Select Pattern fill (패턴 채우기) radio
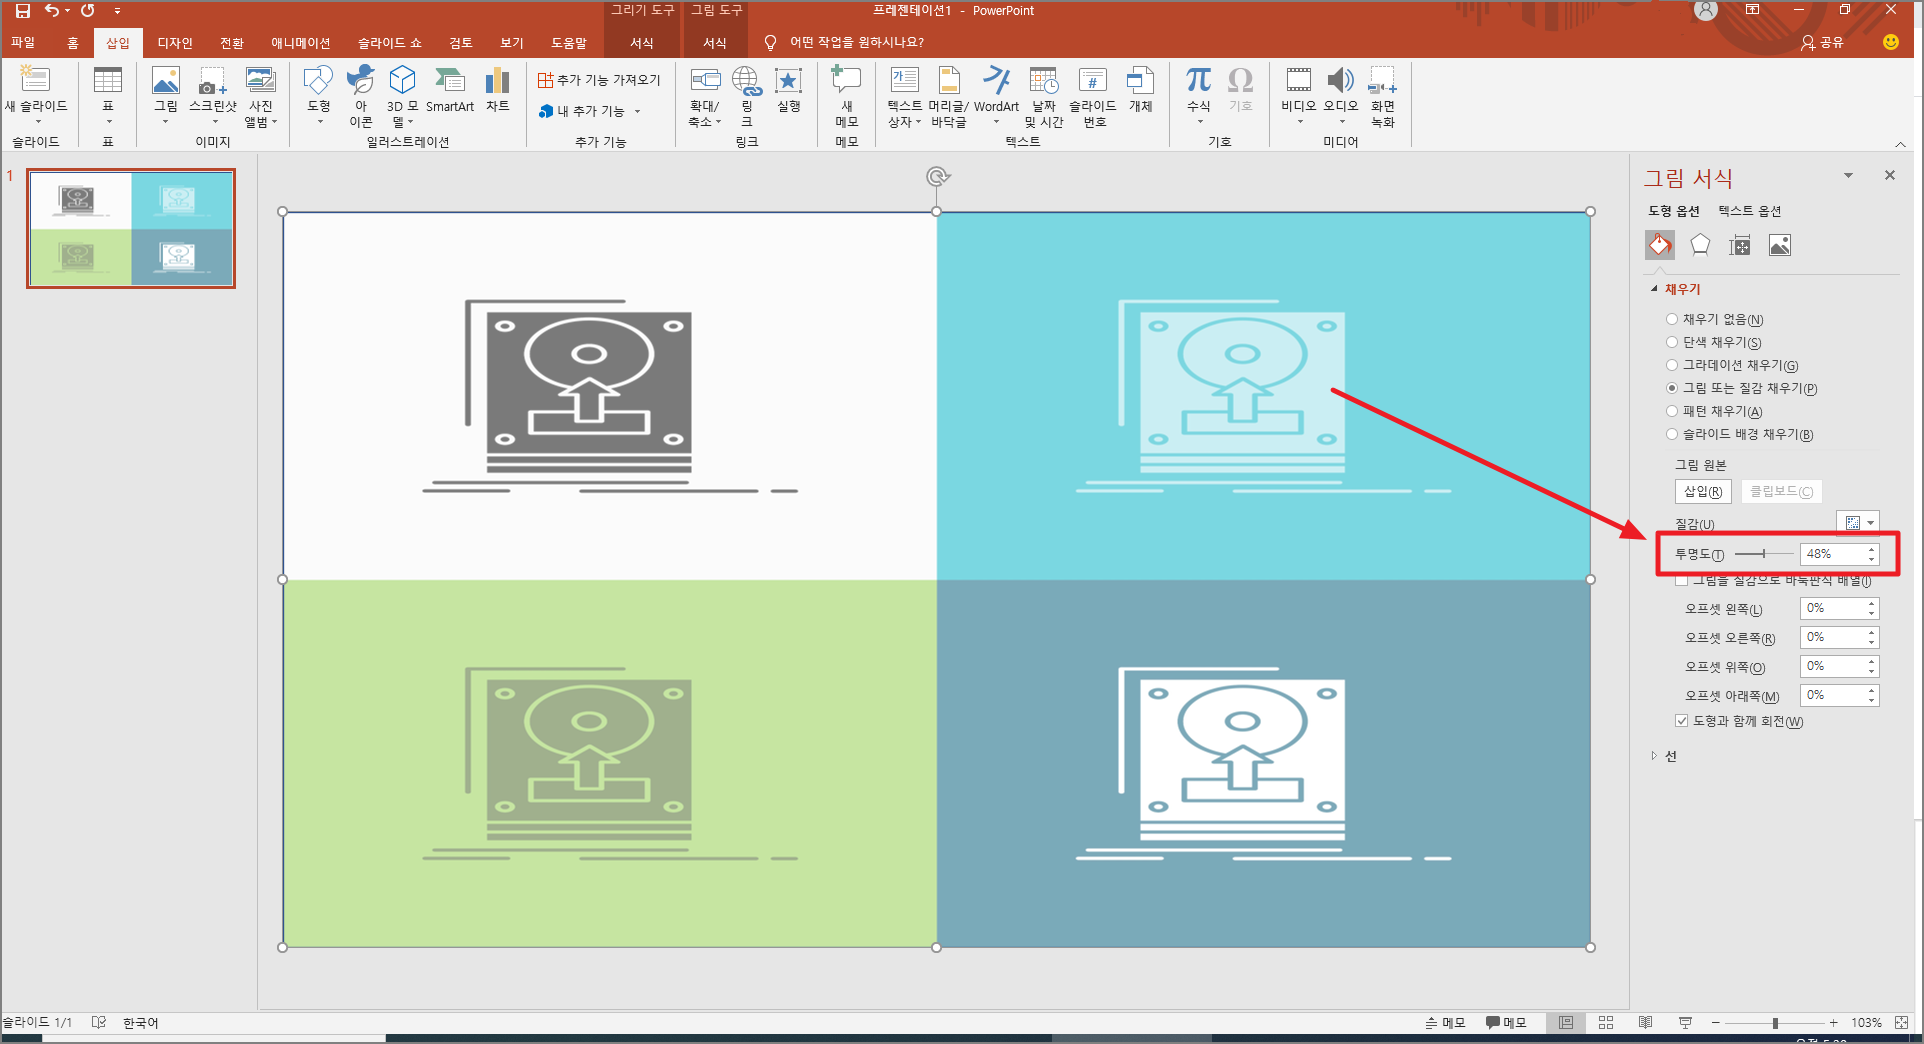This screenshot has width=1924, height=1044. [x=1671, y=411]
